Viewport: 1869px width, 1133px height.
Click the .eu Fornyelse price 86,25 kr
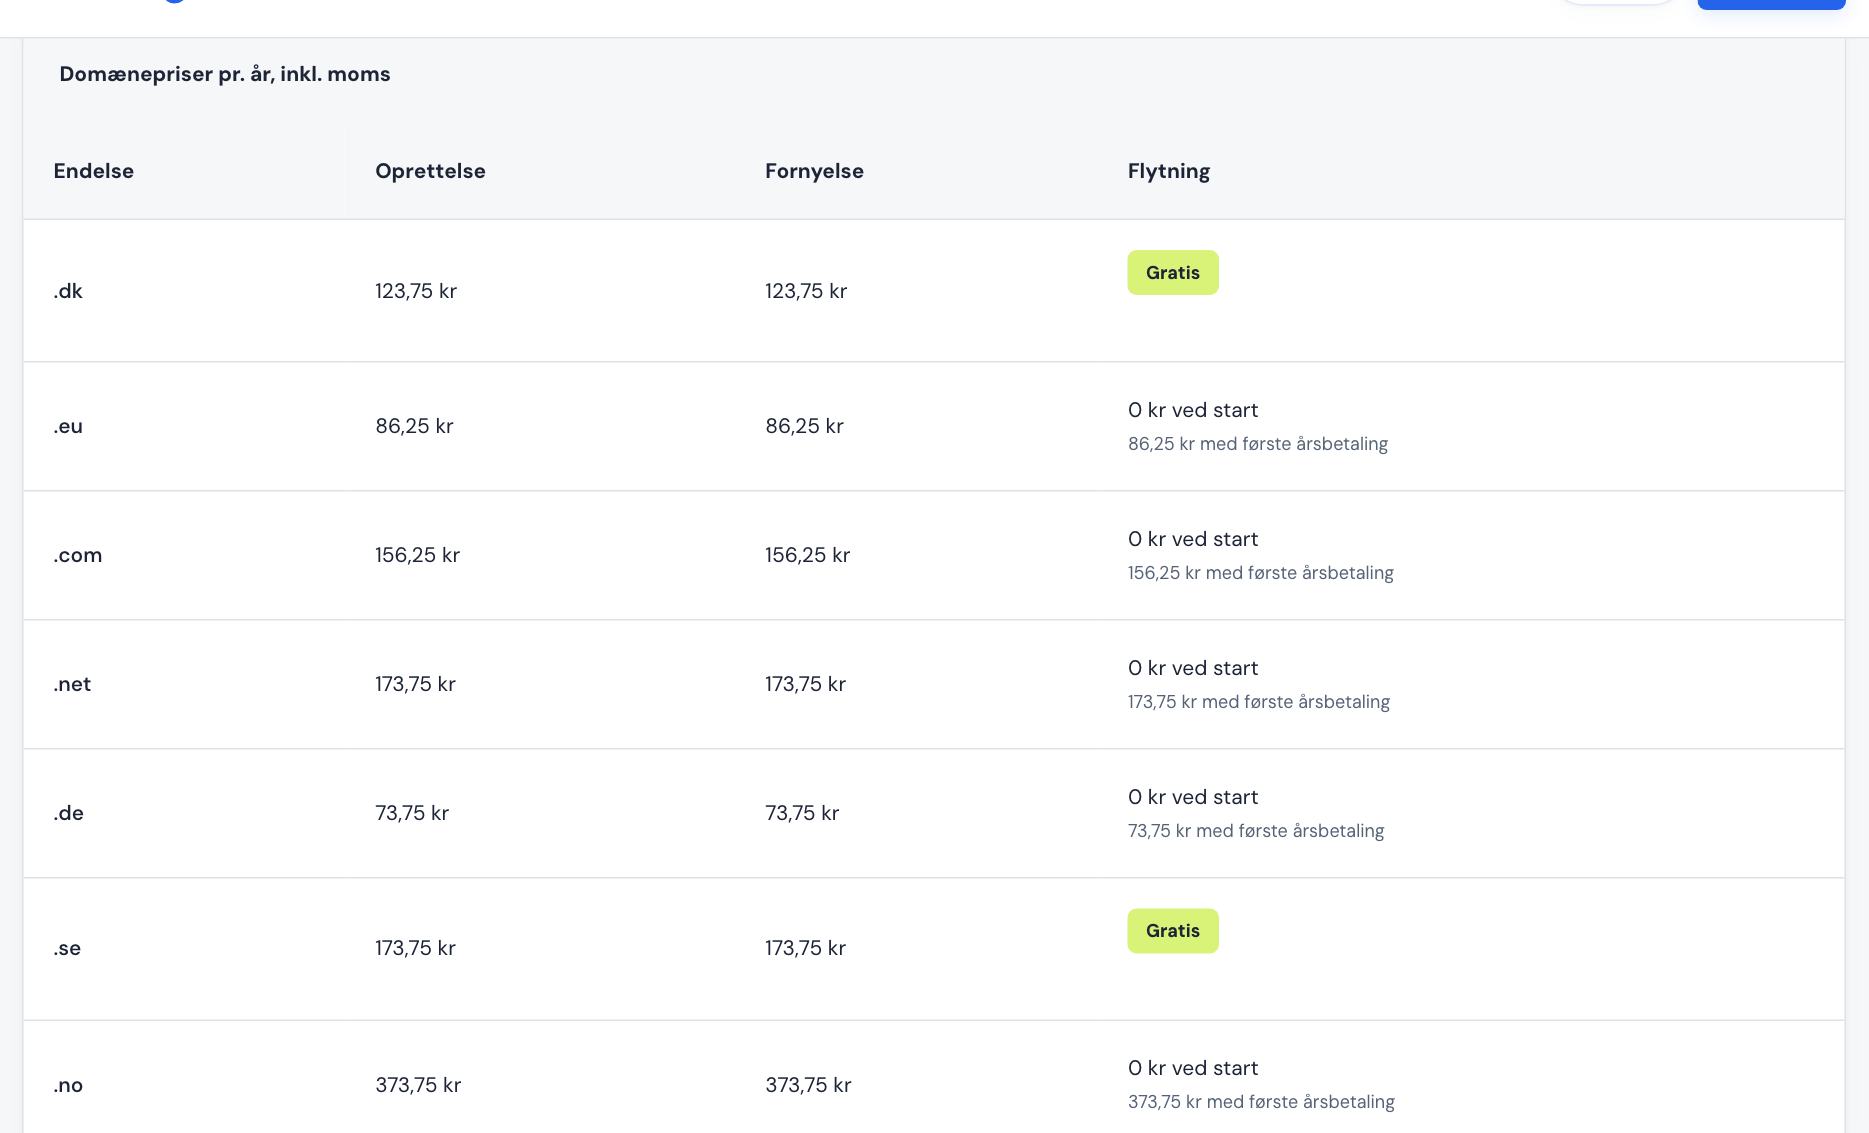(x=804, y=426)
